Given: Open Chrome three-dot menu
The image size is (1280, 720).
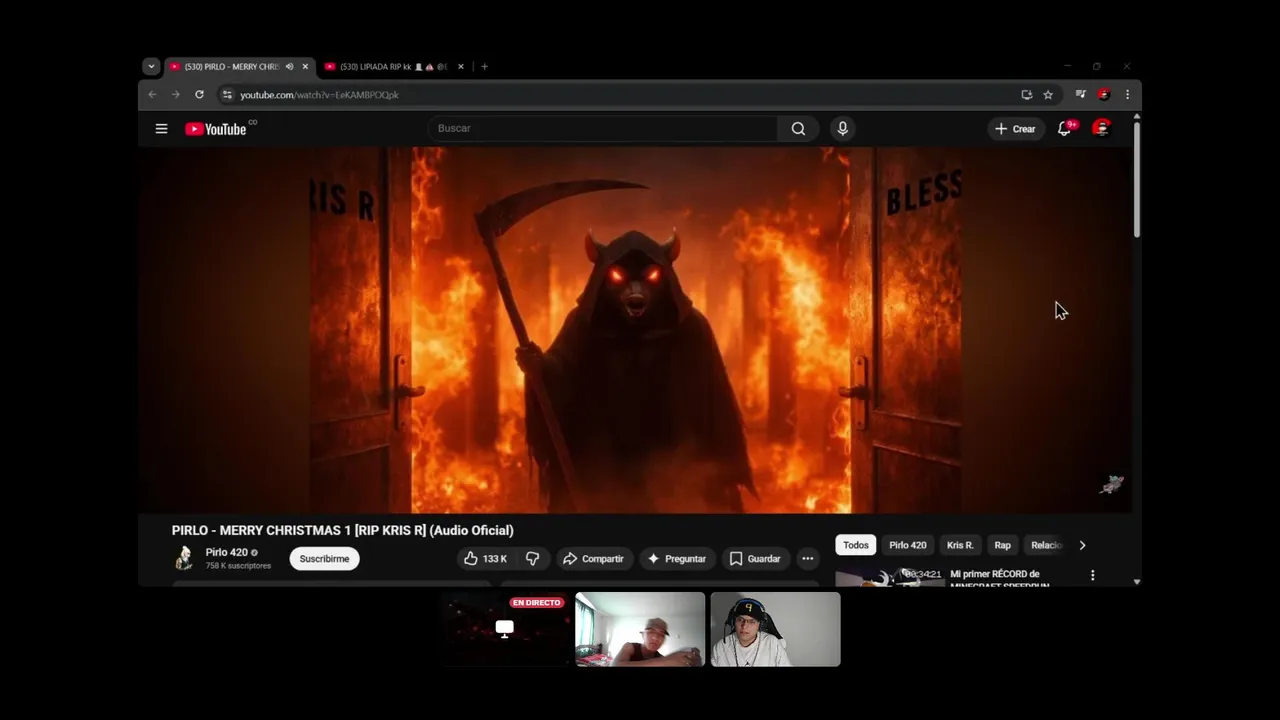Looking at the screenshot, I should [1127, 95].
